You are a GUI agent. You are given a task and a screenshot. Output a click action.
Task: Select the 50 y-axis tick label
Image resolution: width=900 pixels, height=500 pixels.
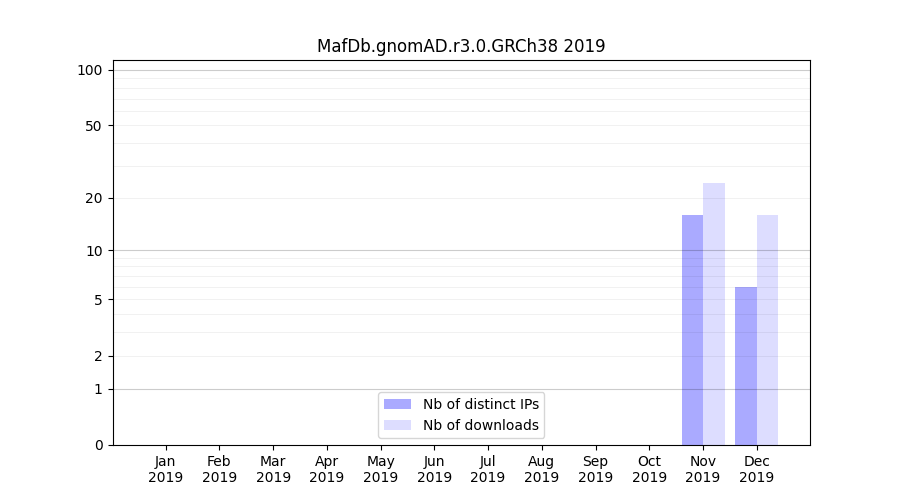click(x=94, y=126)
